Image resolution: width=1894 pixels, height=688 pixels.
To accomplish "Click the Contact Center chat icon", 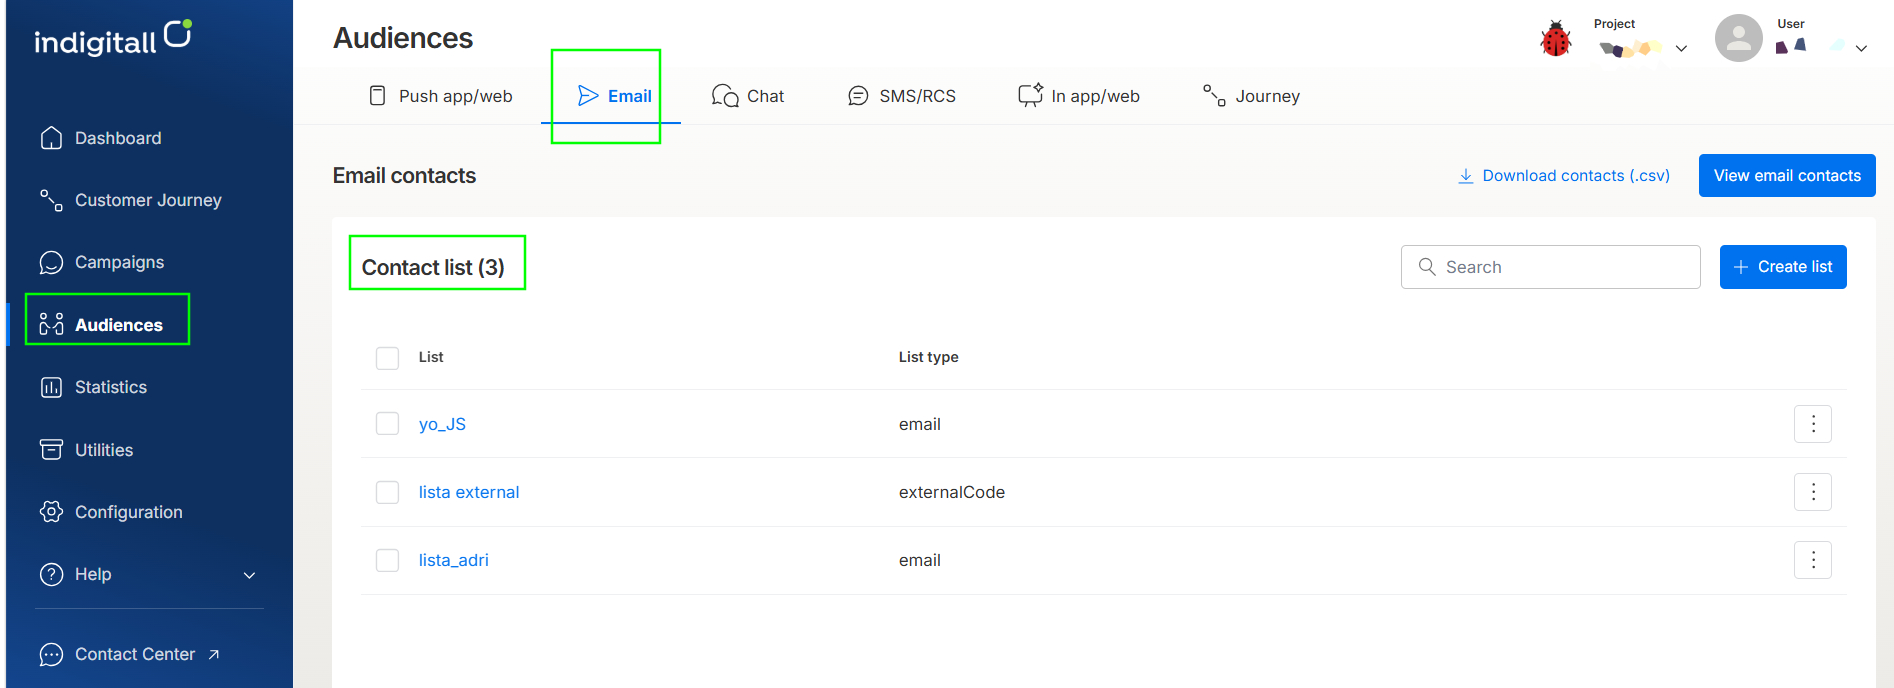I will tap(51, 654).
